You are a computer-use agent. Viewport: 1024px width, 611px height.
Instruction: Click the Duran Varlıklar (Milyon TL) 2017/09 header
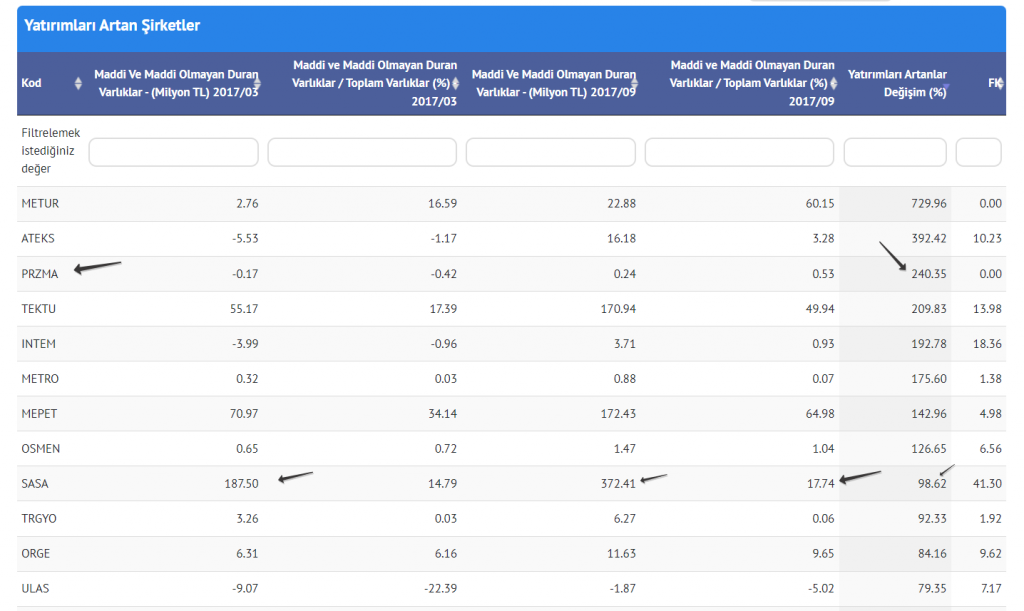(553, 83)
